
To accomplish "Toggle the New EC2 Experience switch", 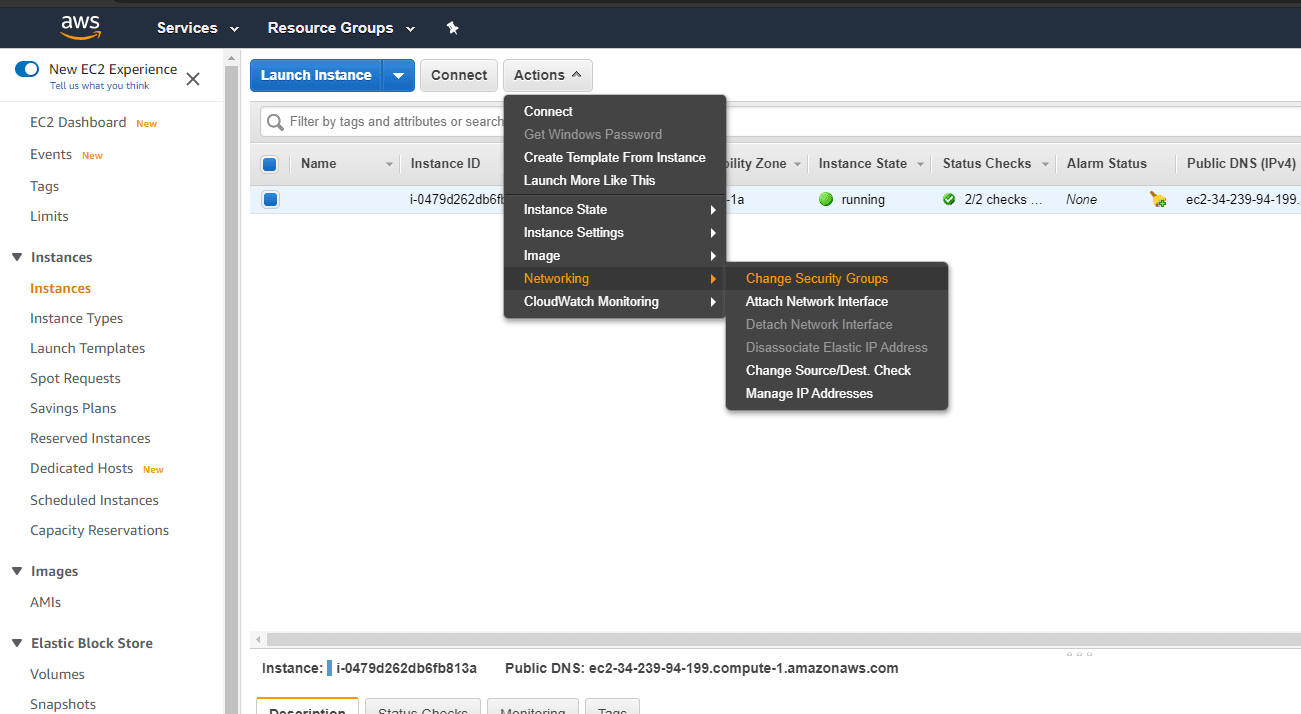I will click(25, 68).
